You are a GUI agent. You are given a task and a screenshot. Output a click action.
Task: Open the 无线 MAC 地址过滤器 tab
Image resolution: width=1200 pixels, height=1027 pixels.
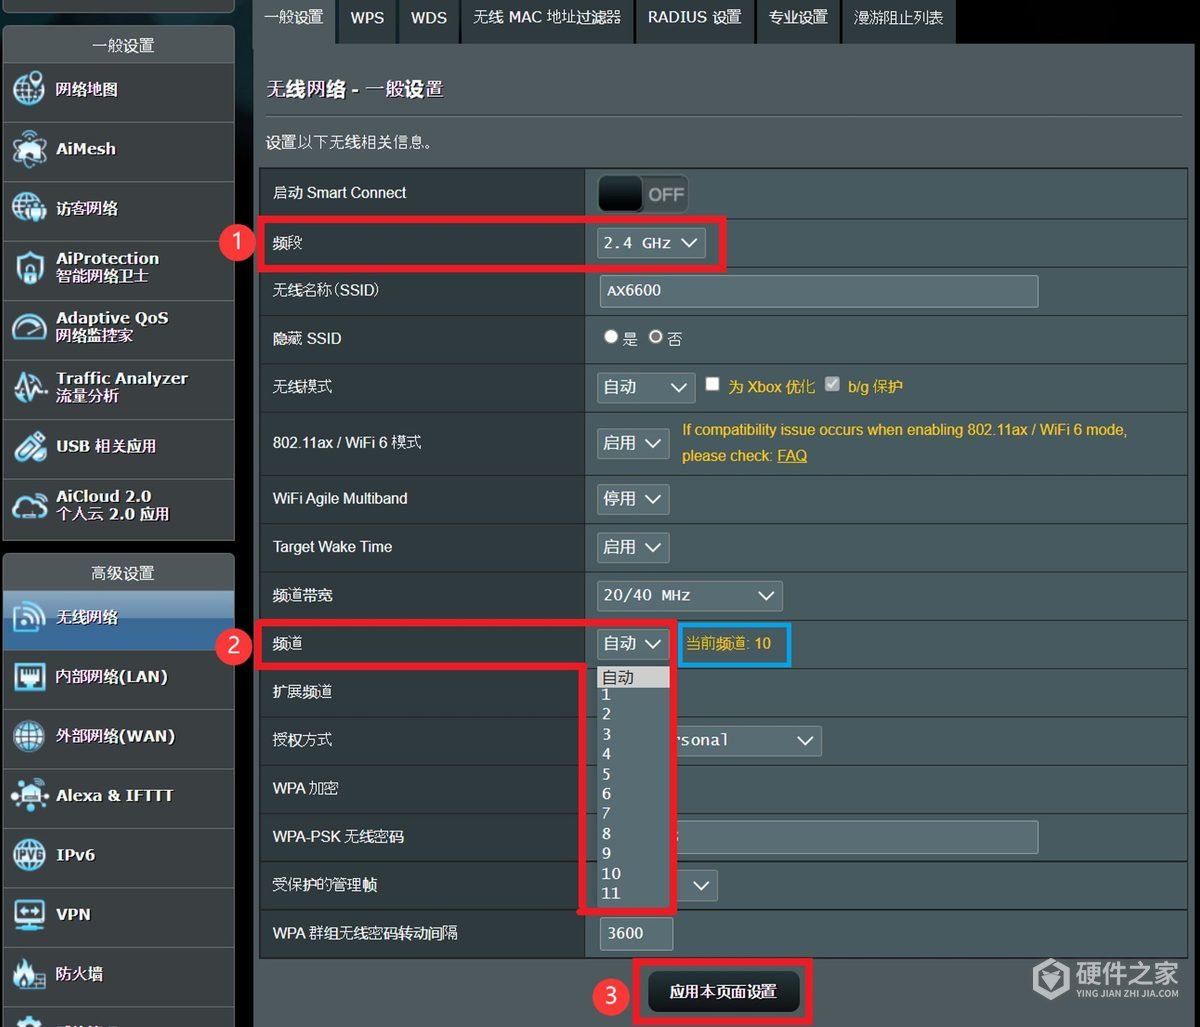[547, 18]
